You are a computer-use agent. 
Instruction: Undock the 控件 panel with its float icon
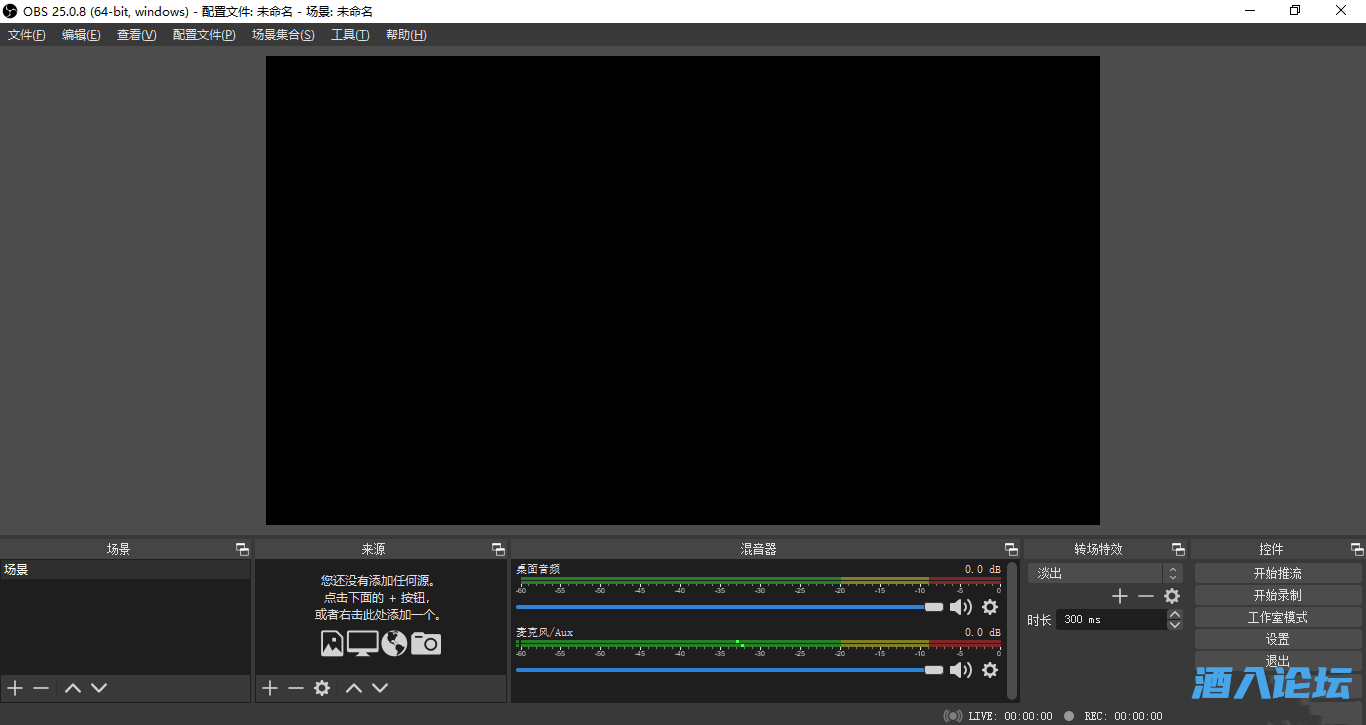[1357, 549]
